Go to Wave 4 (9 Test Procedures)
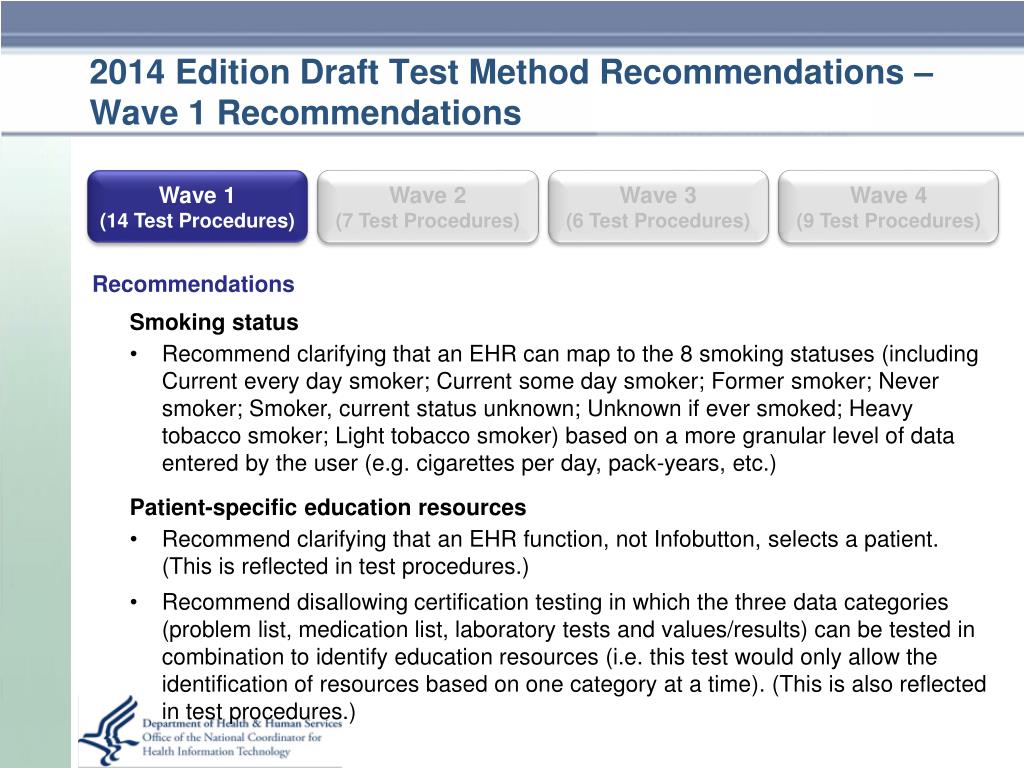Screen dimensions: 1024x768 888,207
